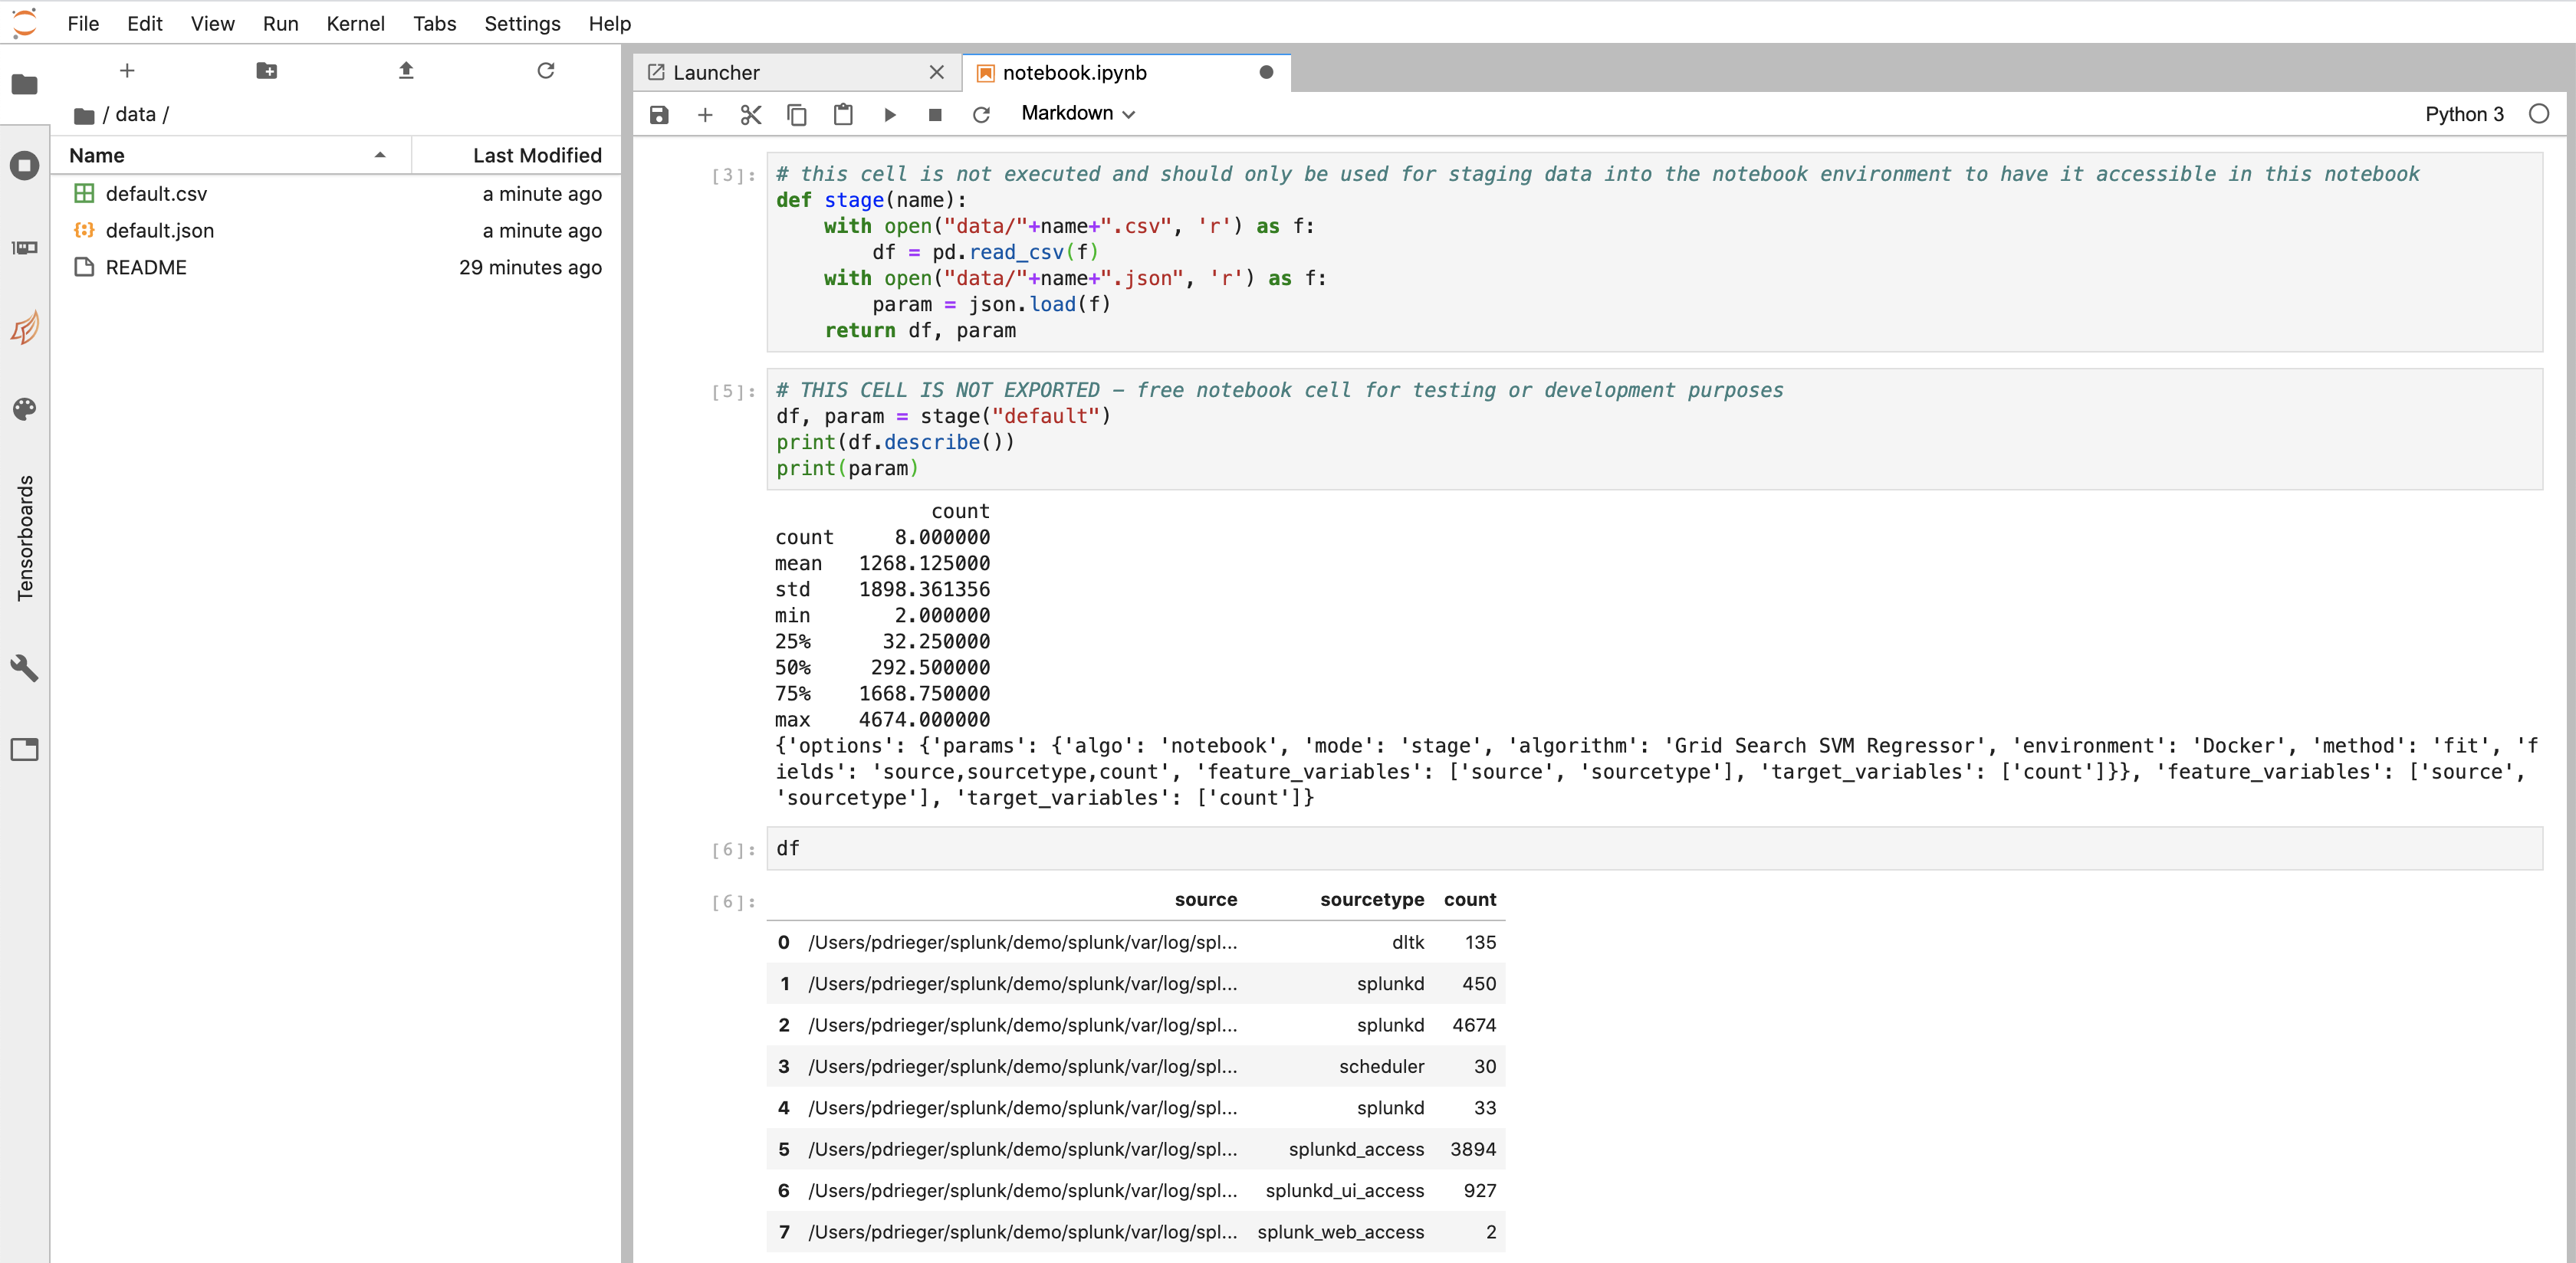The width and height of the screenshot is (2576, 1263).
Task: Sort files by Name column
Action: pyautogui.click(x=231, y=155)
